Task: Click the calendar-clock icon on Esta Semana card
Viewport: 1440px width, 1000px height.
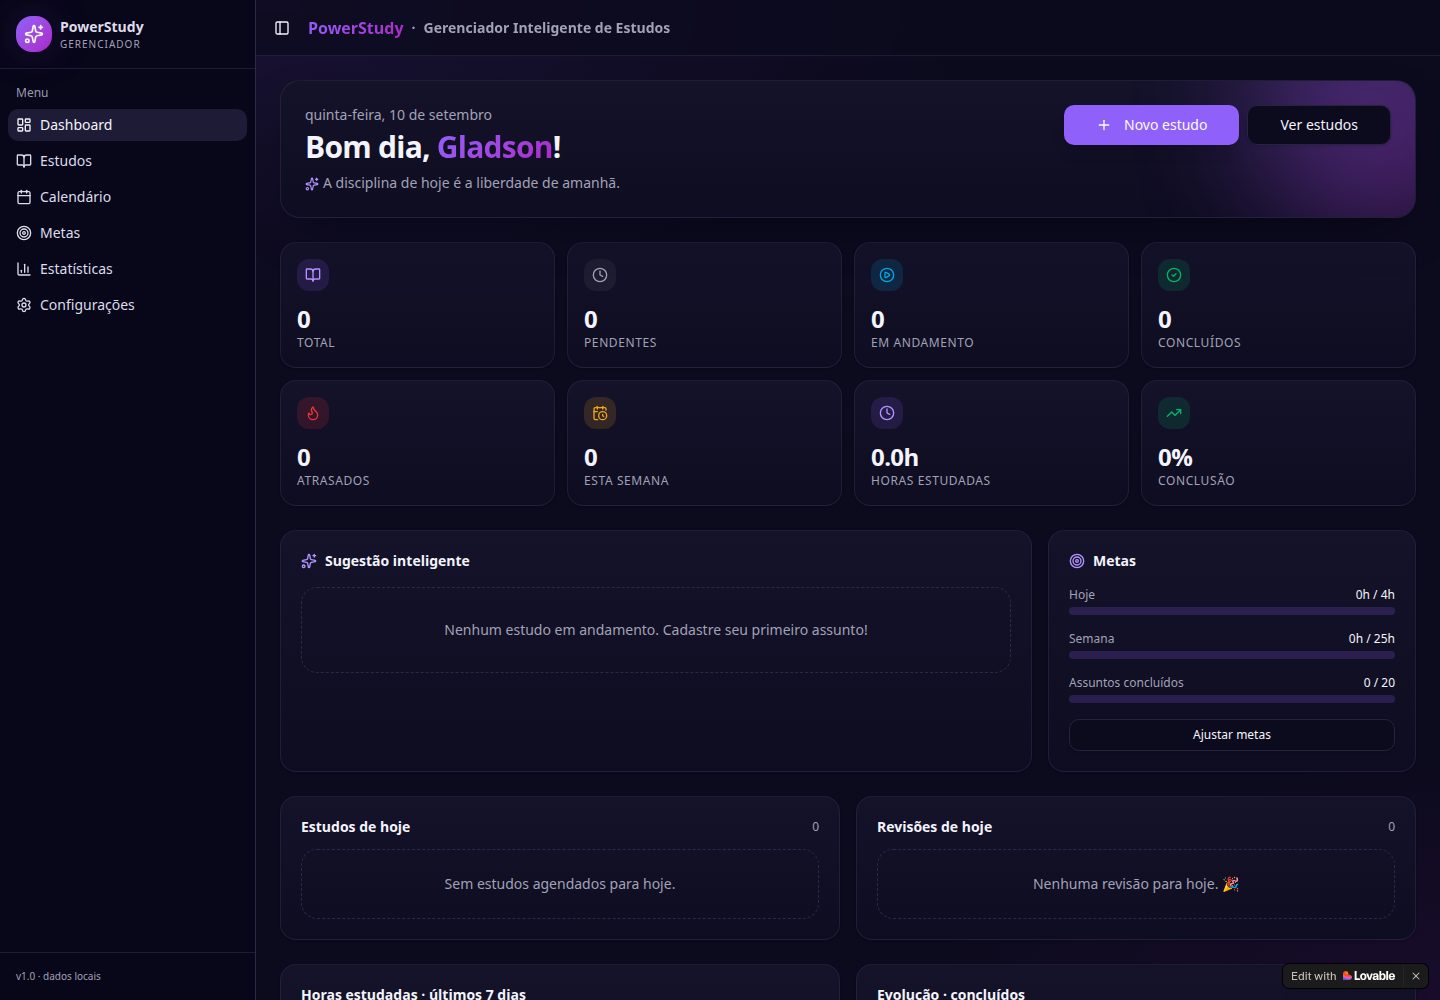Action: click(600, 413)
